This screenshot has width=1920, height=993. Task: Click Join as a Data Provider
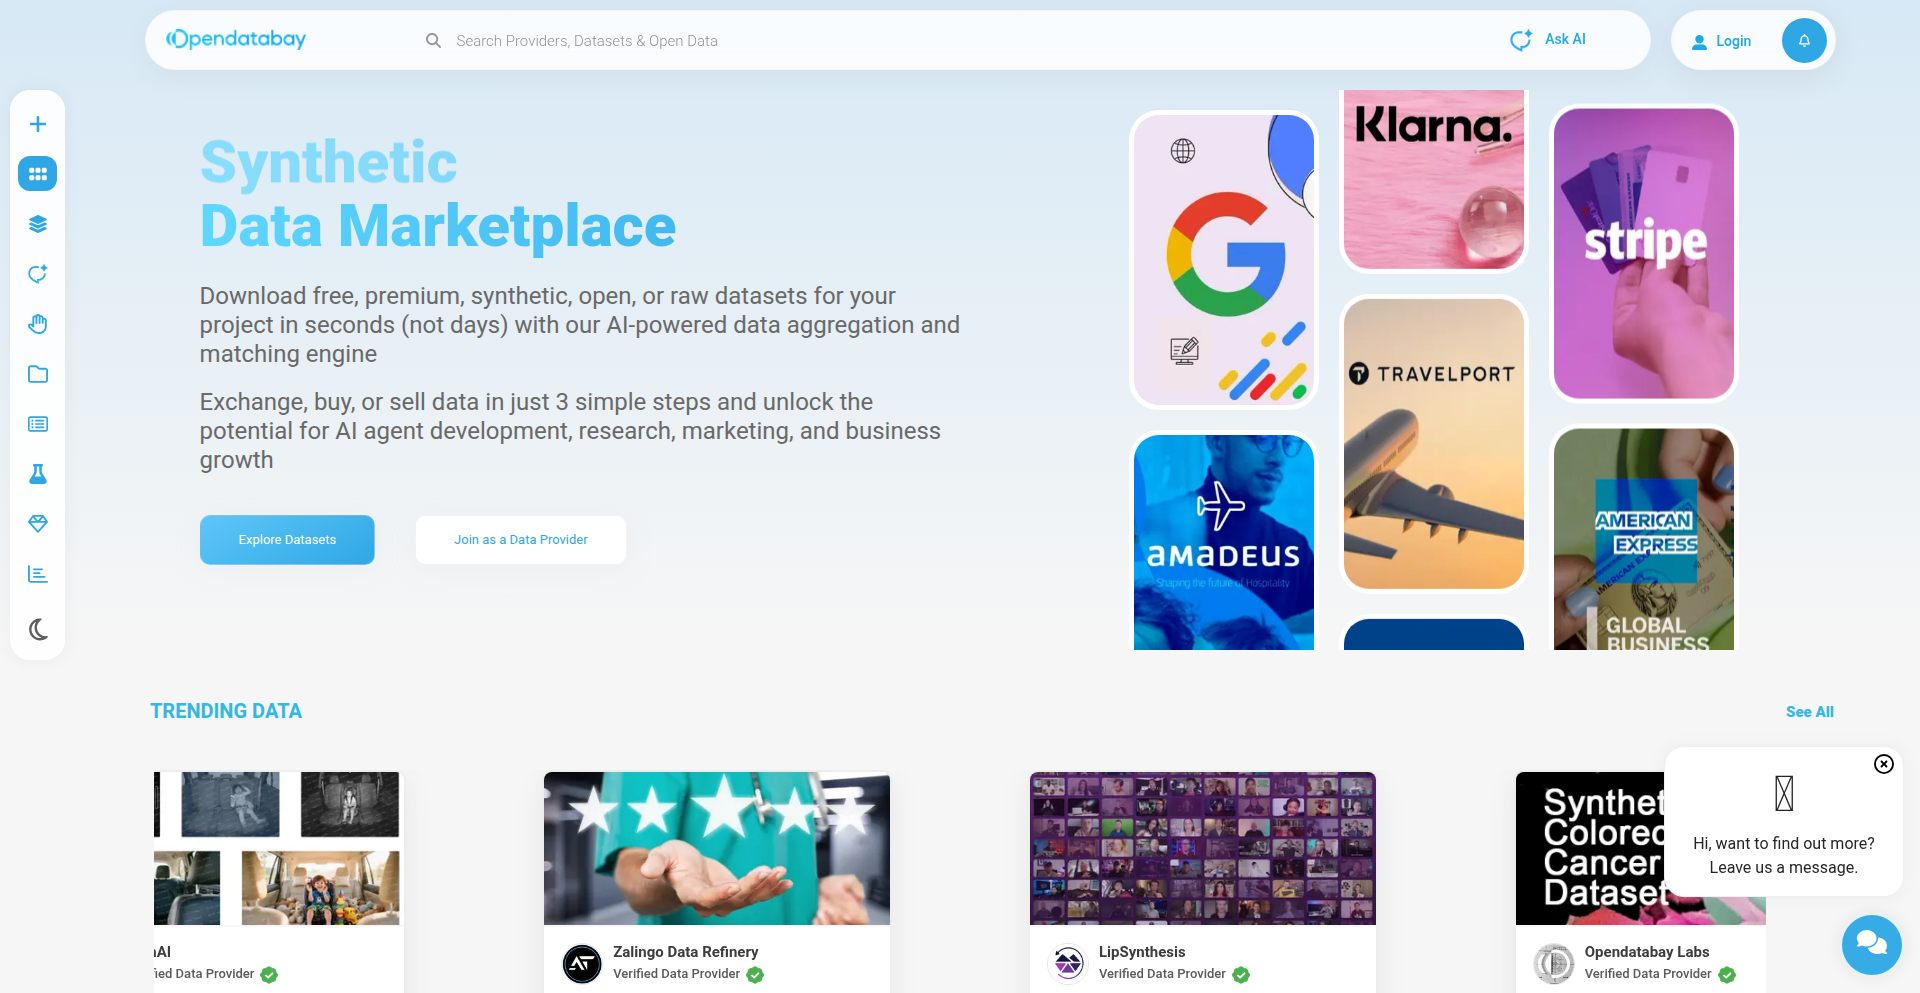point(521,540)
